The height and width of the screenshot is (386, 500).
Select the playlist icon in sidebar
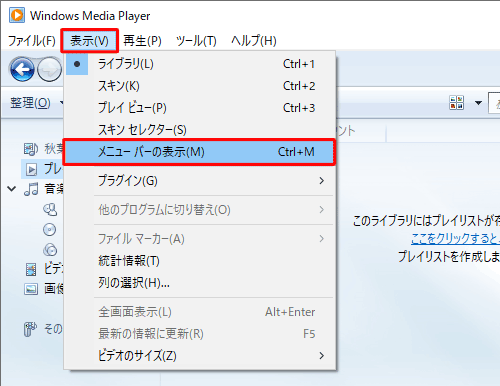pos(31,169)
